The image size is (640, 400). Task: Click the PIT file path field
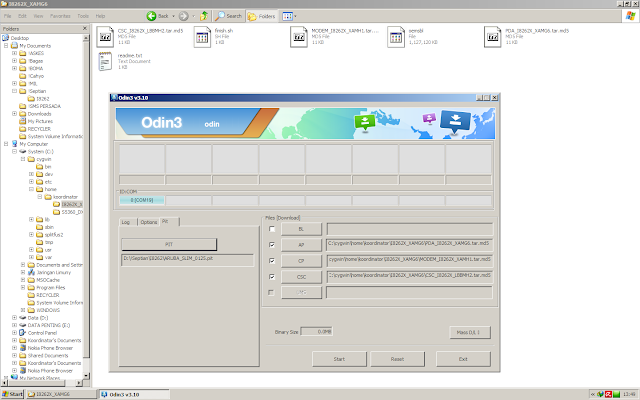pyautogui.click(x=187, y=260)
